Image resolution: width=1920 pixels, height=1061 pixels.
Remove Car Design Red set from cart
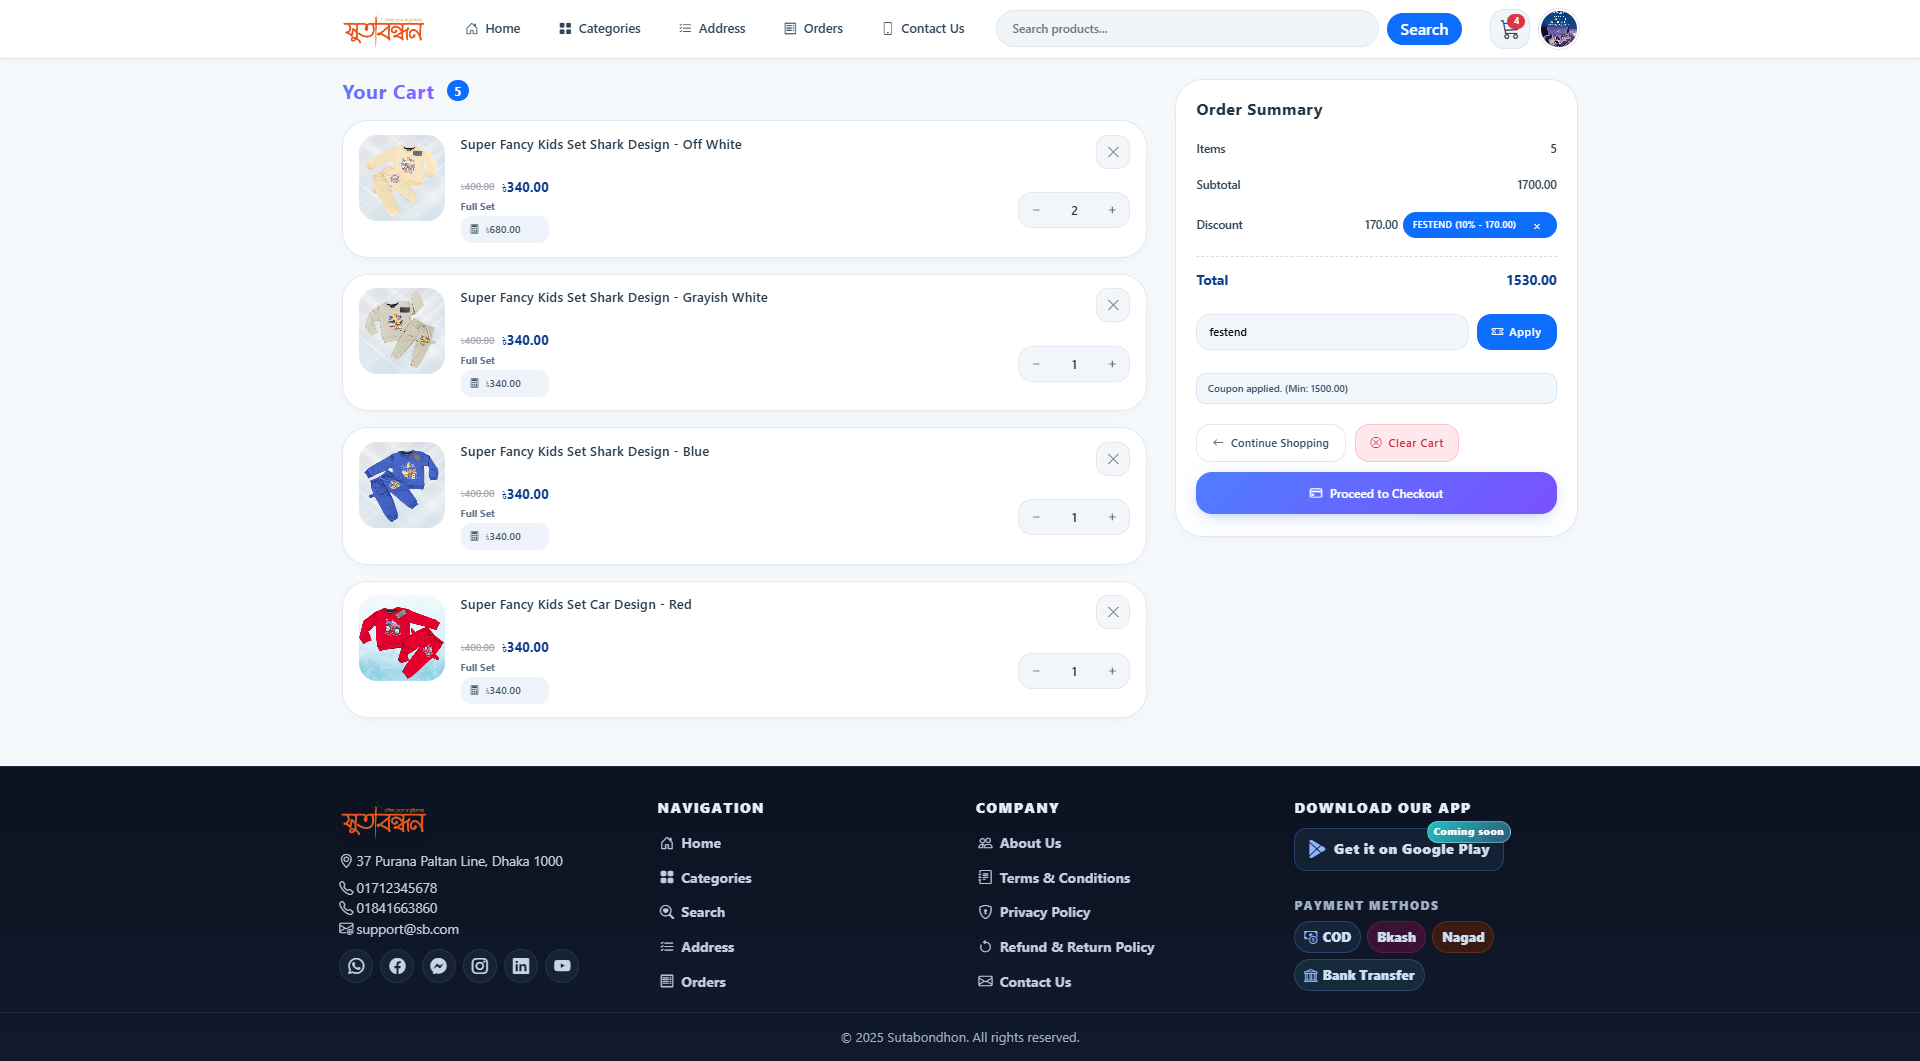tap(1112, 612)
